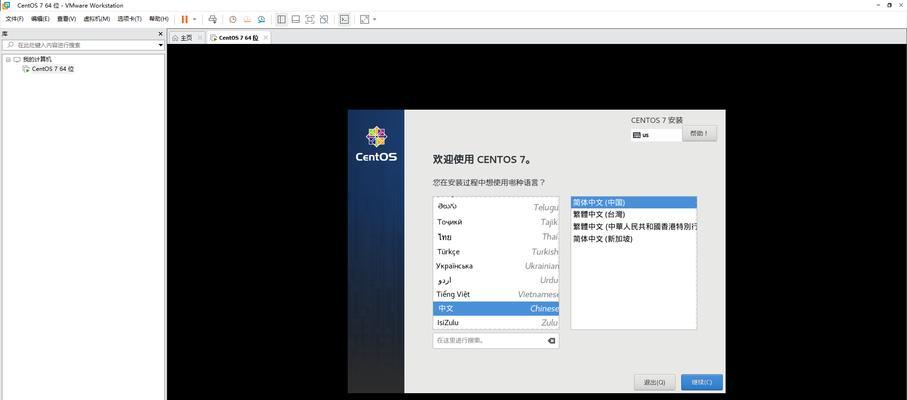Pause the virtual machine with the pause icon
The width and height of the screenshot is (907, 400).
[185, 19]
